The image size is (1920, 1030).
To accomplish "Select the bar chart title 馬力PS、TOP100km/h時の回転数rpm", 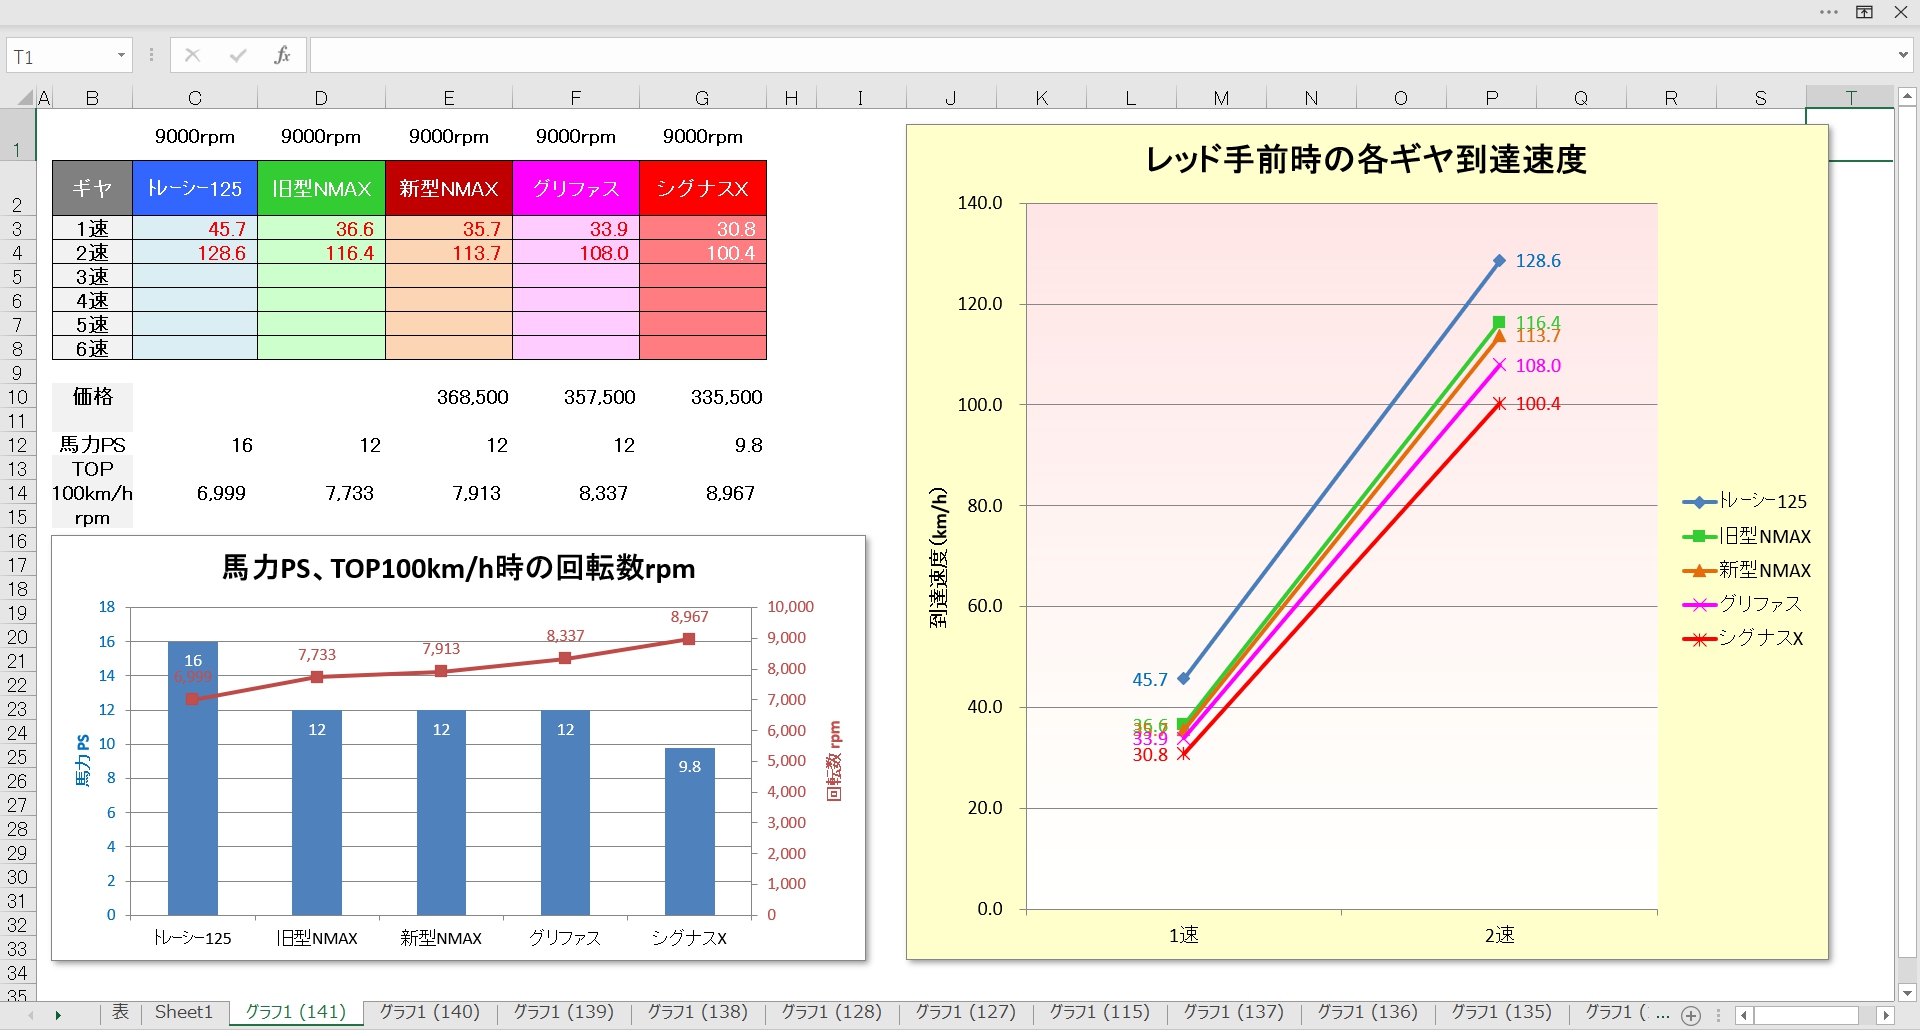I will [x=458, y=568].
